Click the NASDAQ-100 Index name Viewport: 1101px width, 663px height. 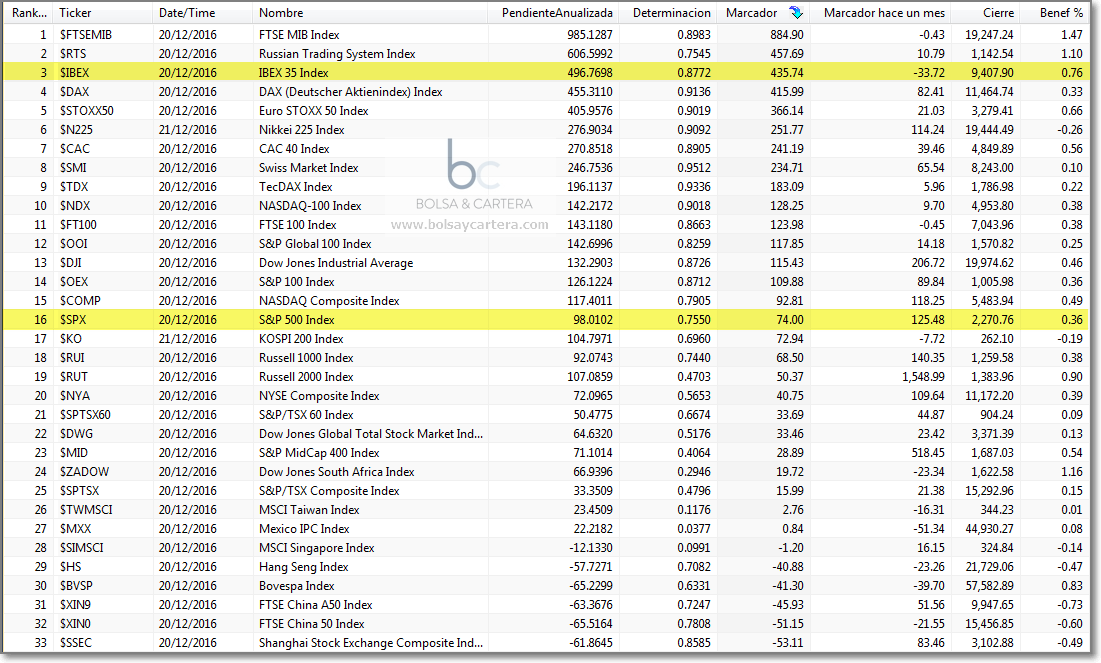[310, 205]
